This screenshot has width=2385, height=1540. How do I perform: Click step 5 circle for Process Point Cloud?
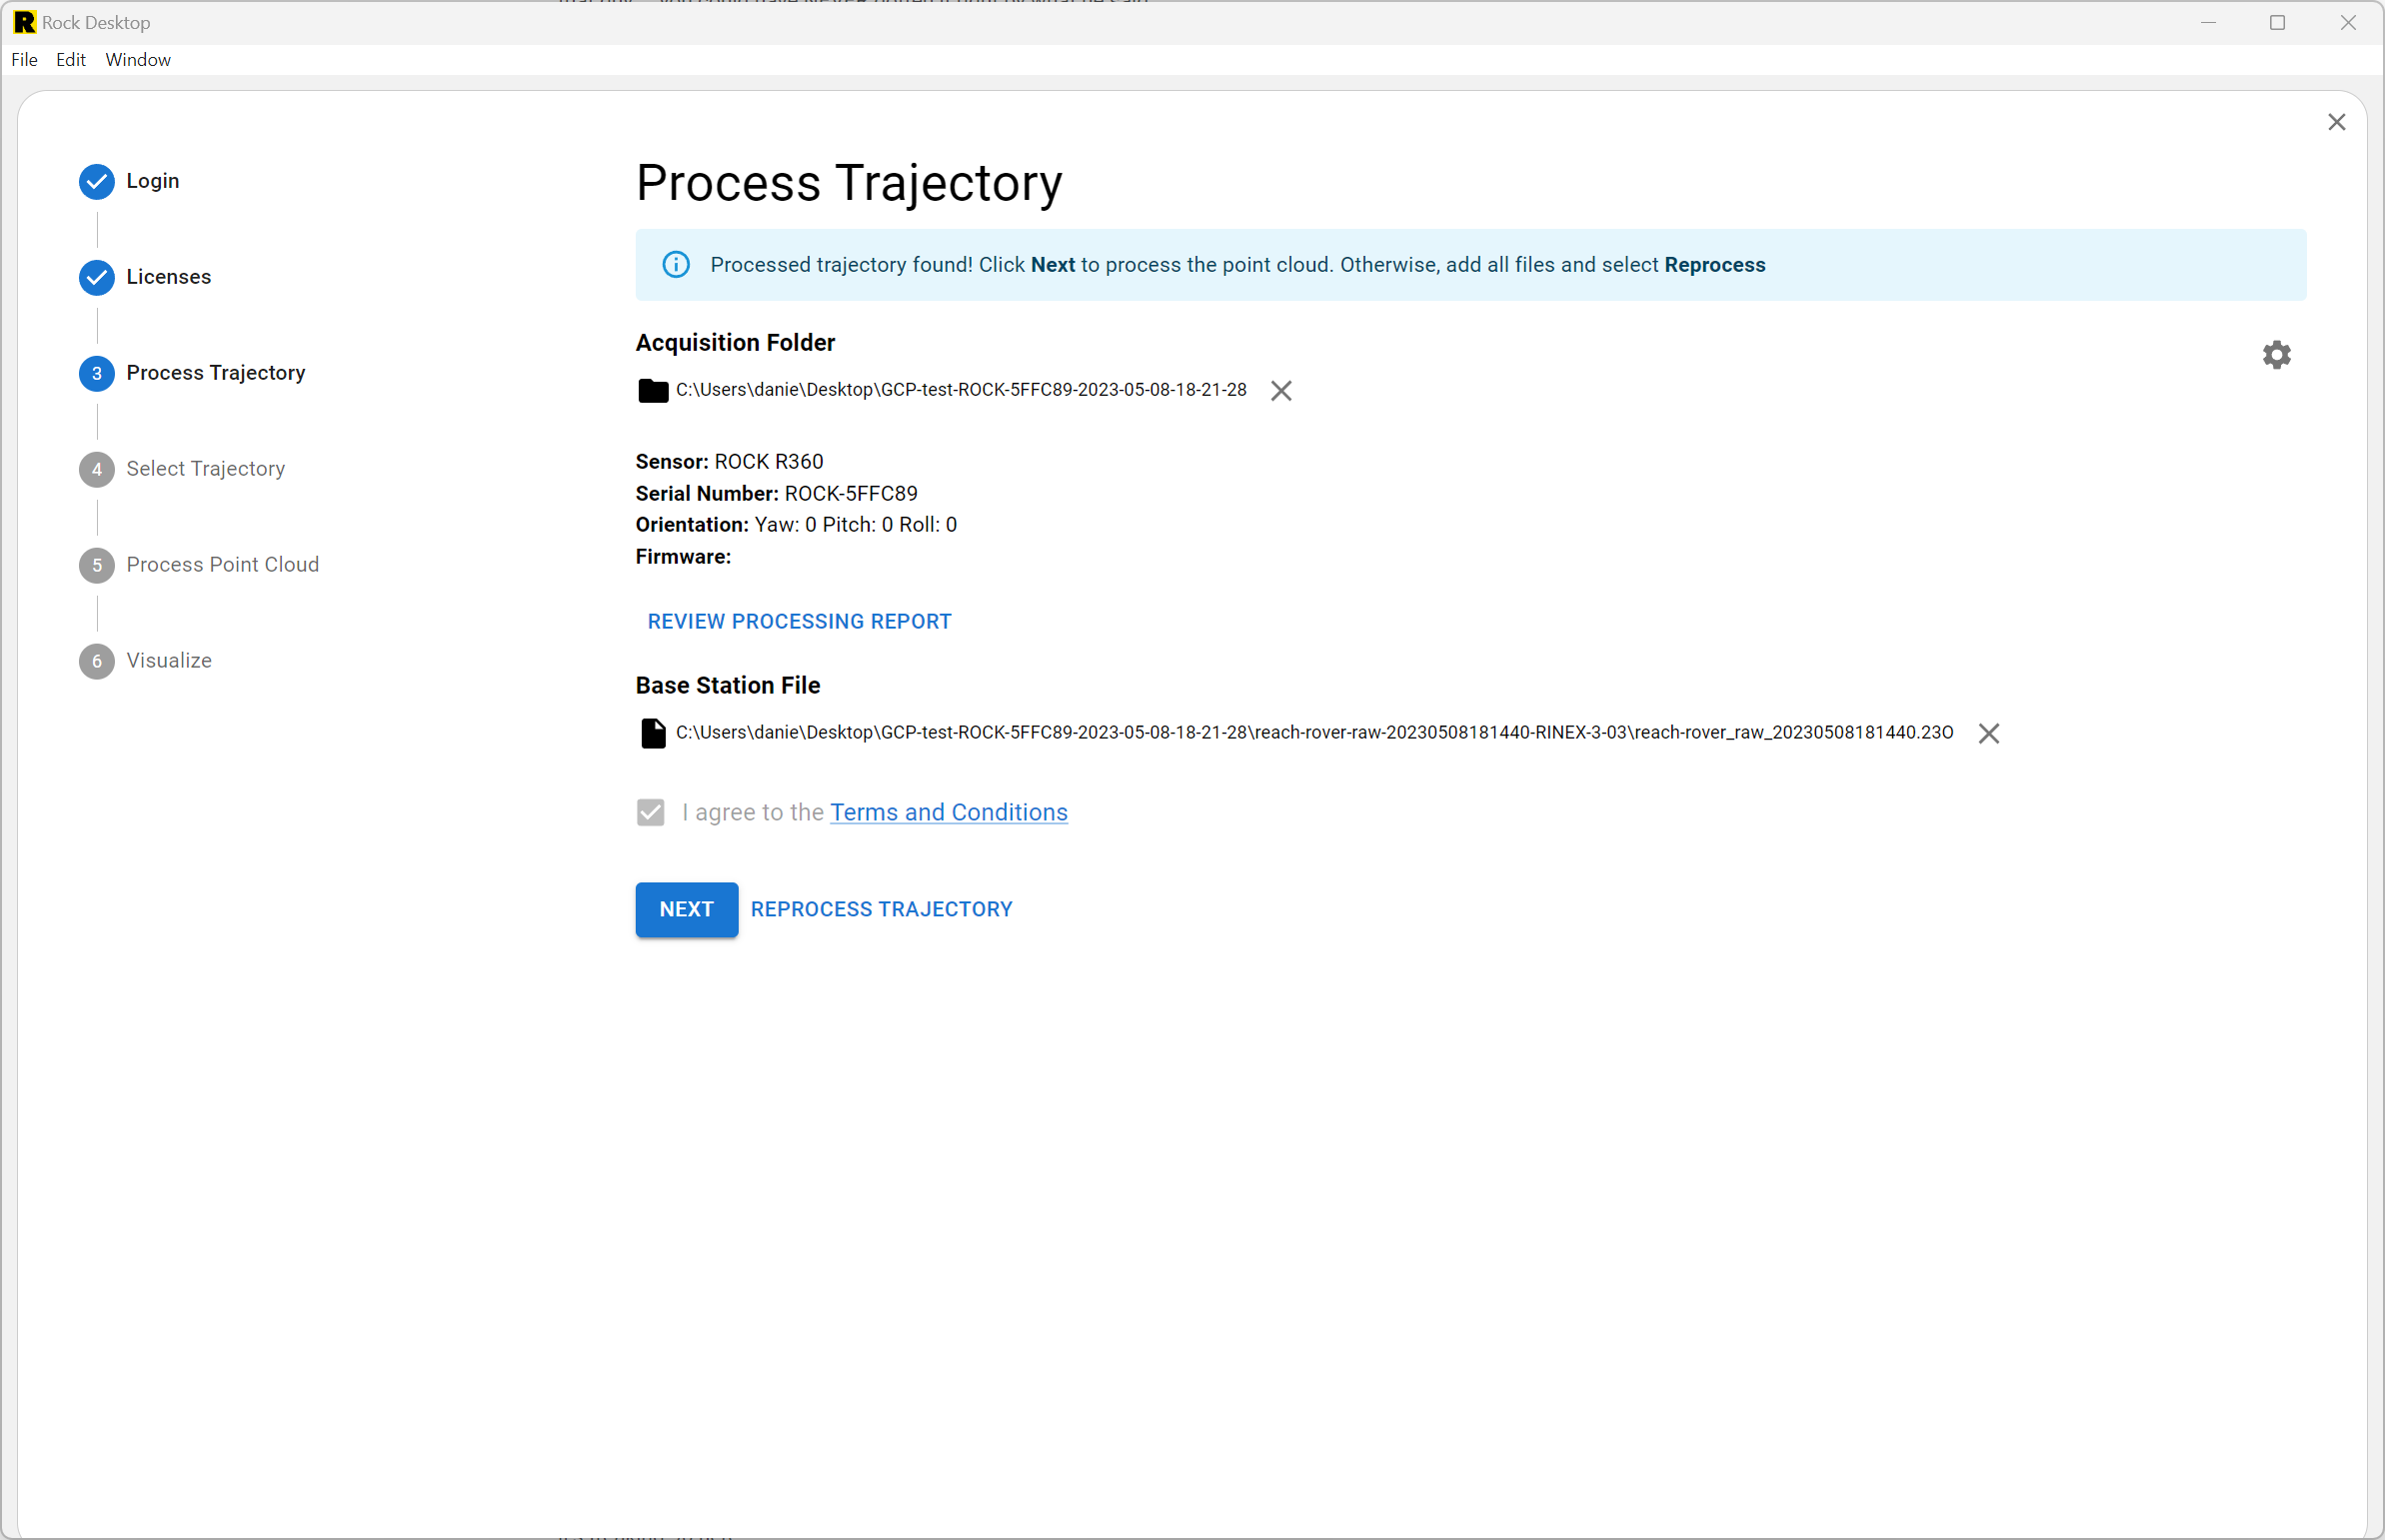click(x=97, y=565)
